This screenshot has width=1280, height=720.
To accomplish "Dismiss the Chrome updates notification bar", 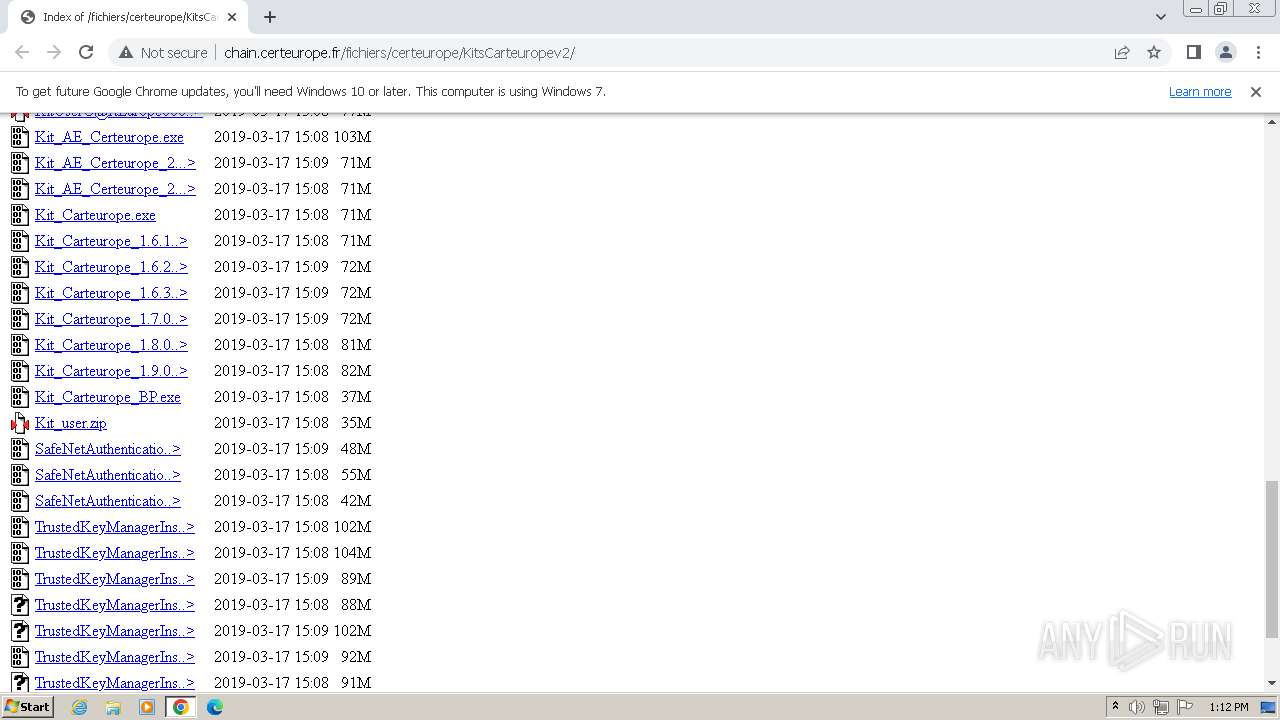I will pyautogui.click(x=1256, y=91).
